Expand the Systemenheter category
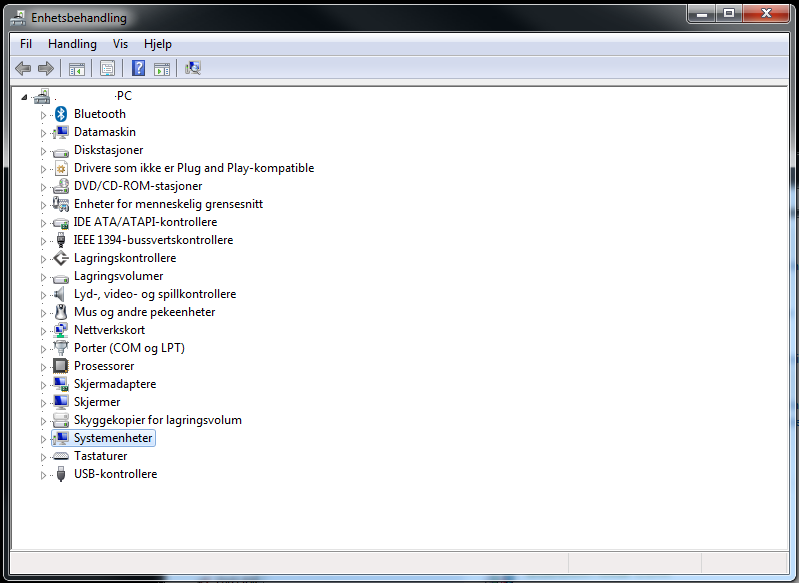This screenshot has width=799, height=583. (43, 439)
